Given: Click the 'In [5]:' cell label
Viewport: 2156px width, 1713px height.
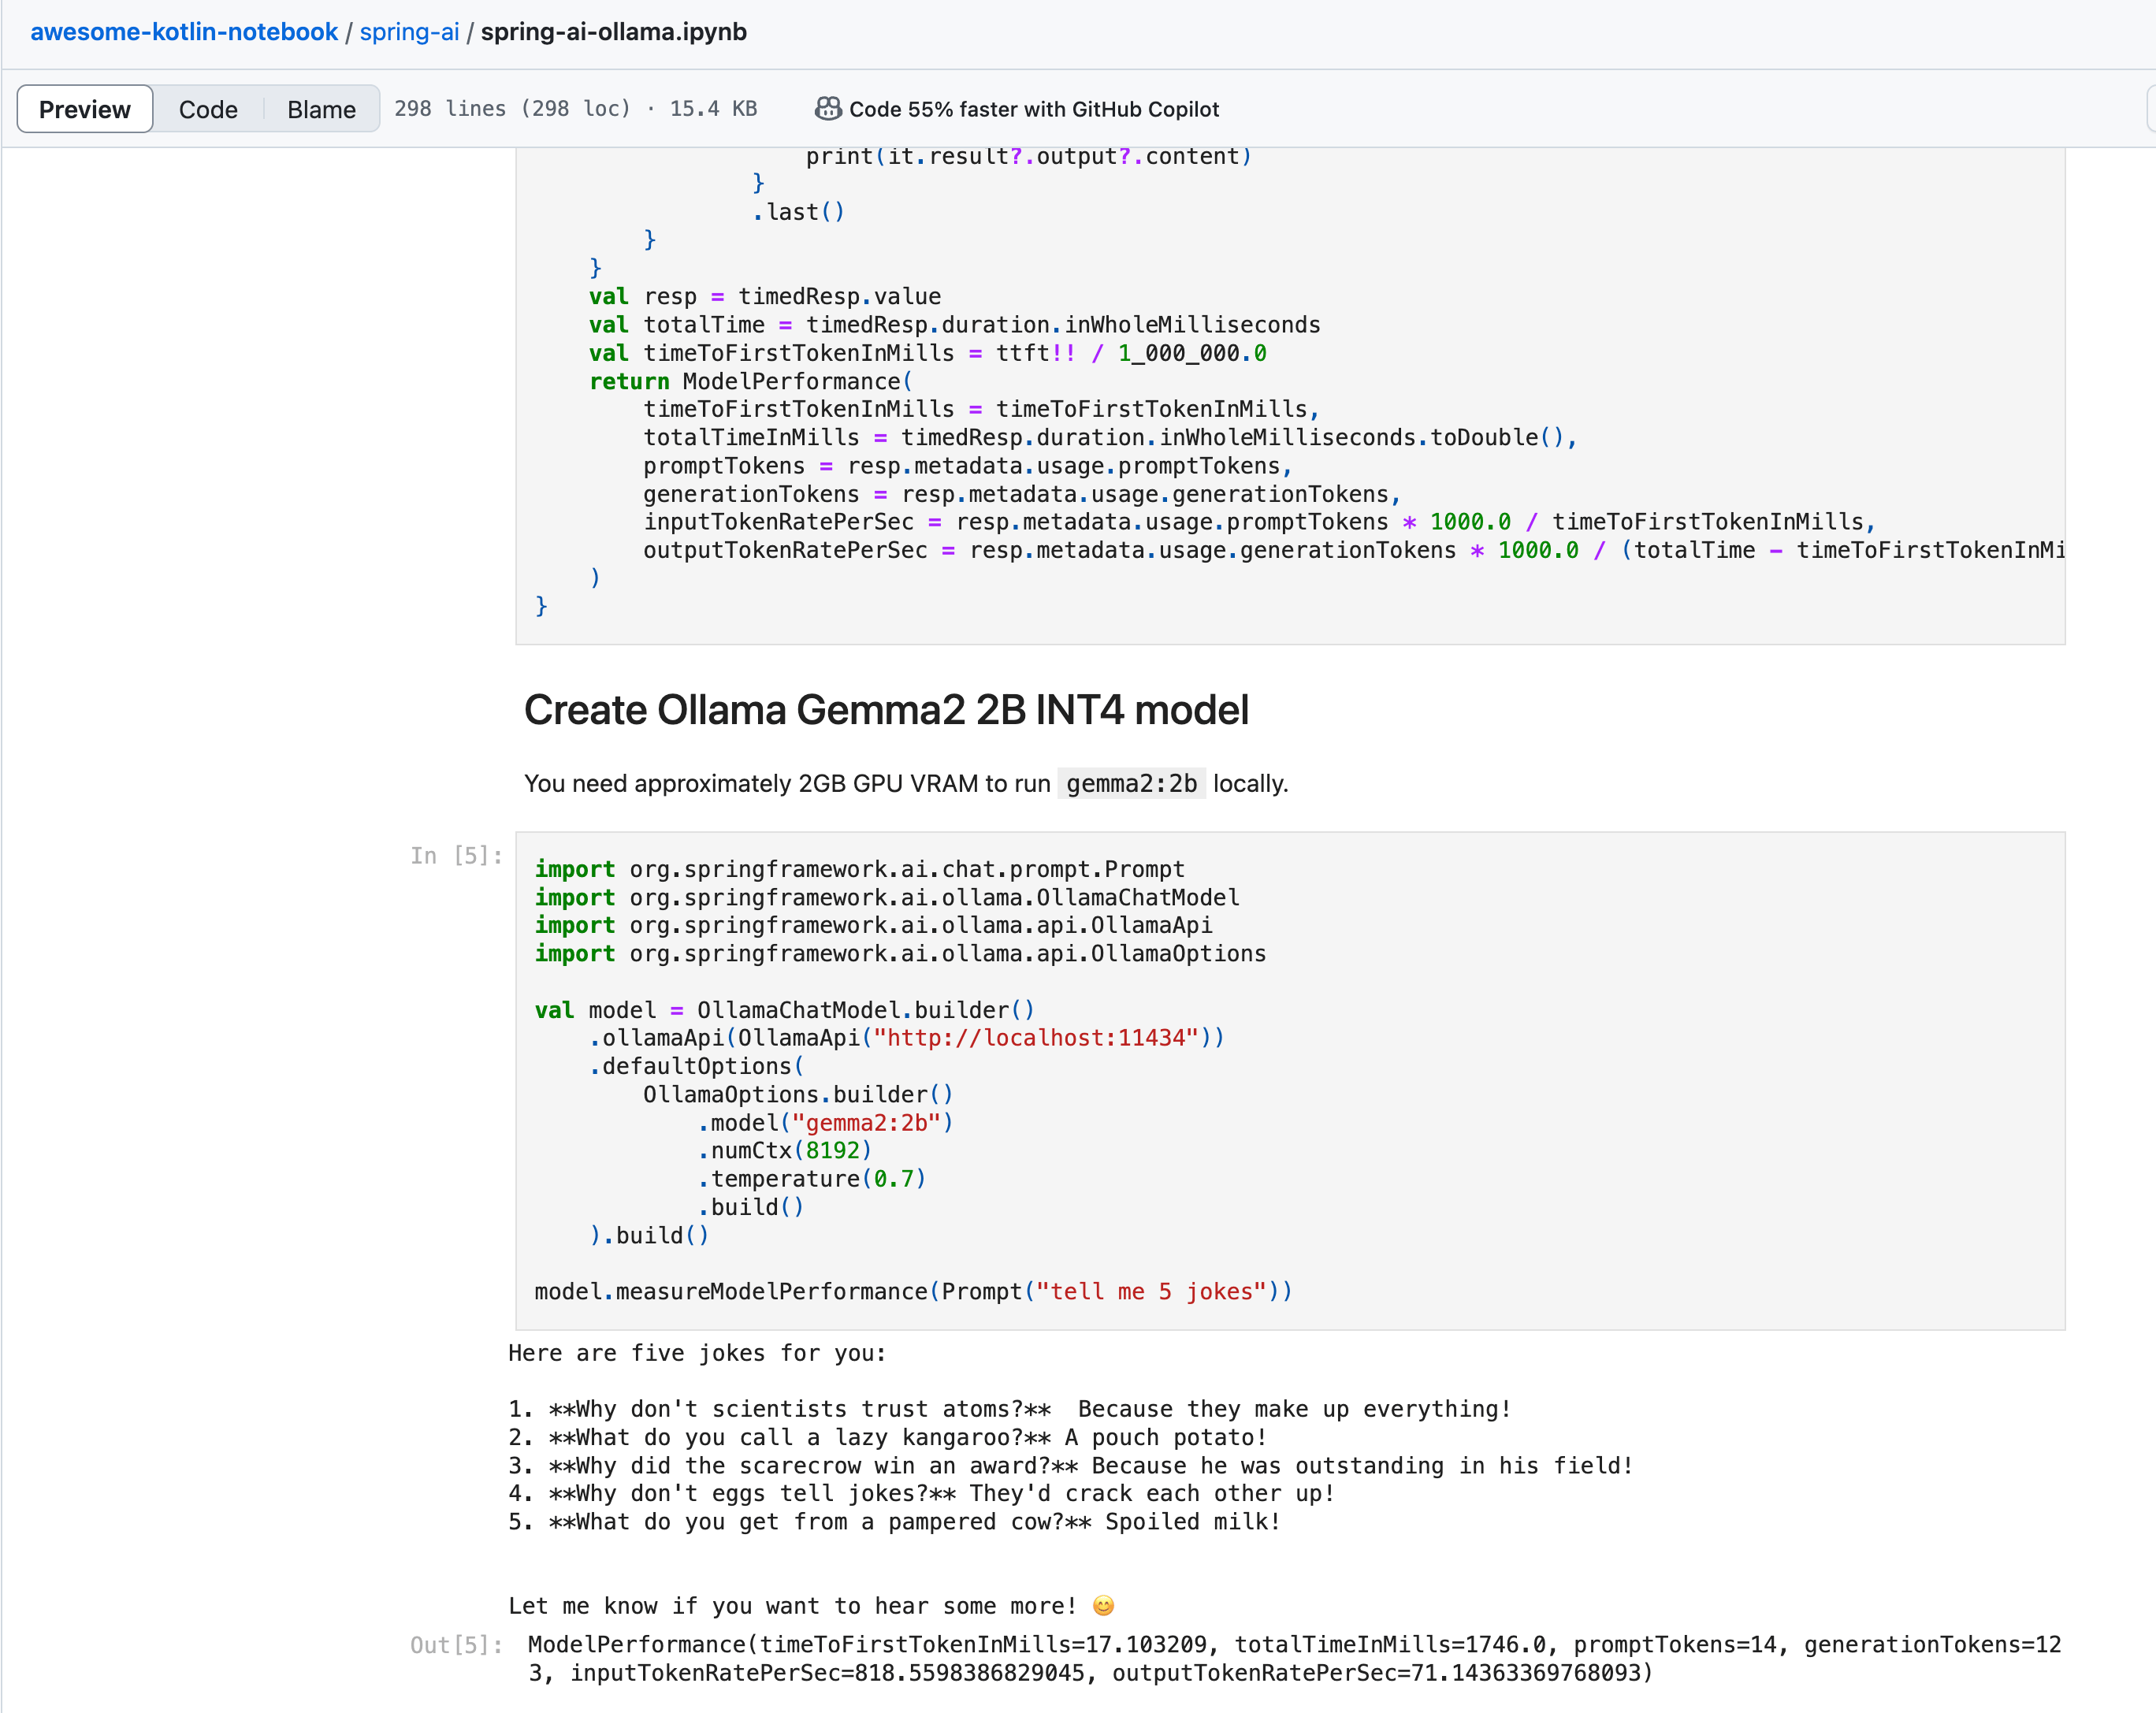Looking at the screenshot, I should click(x=456, y=855).
